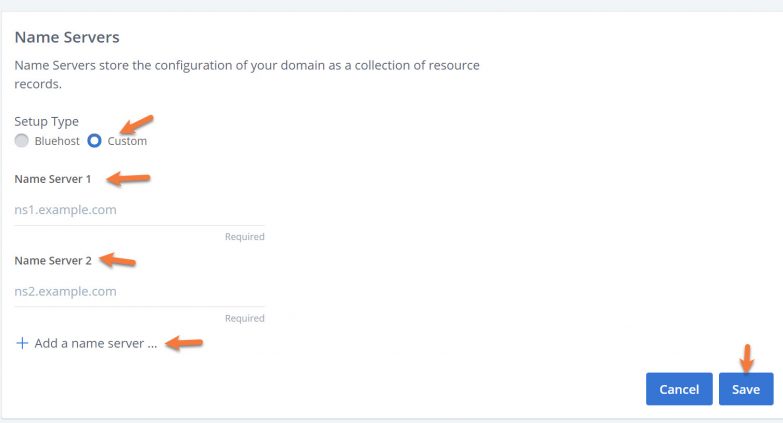This screenshot has height=423, width=783.
Task: Click the orange arrow above Save button
Action: pos(745,358)
